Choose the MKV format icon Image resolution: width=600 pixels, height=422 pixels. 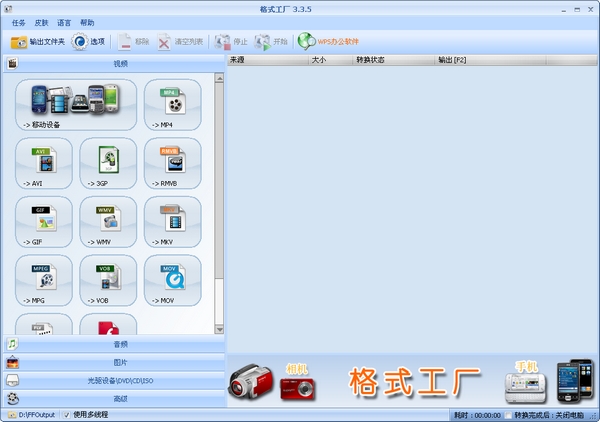(172, 220)
